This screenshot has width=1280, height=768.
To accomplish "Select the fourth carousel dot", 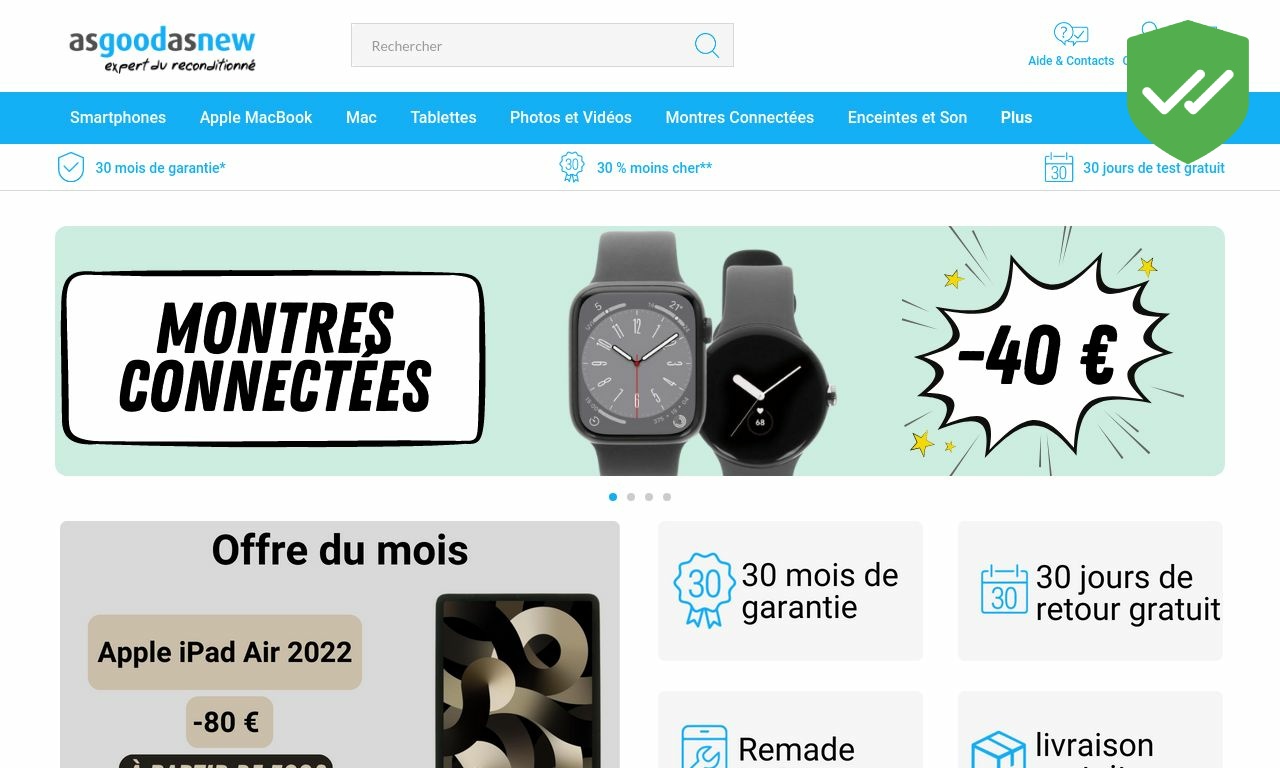I will (667, 497).
